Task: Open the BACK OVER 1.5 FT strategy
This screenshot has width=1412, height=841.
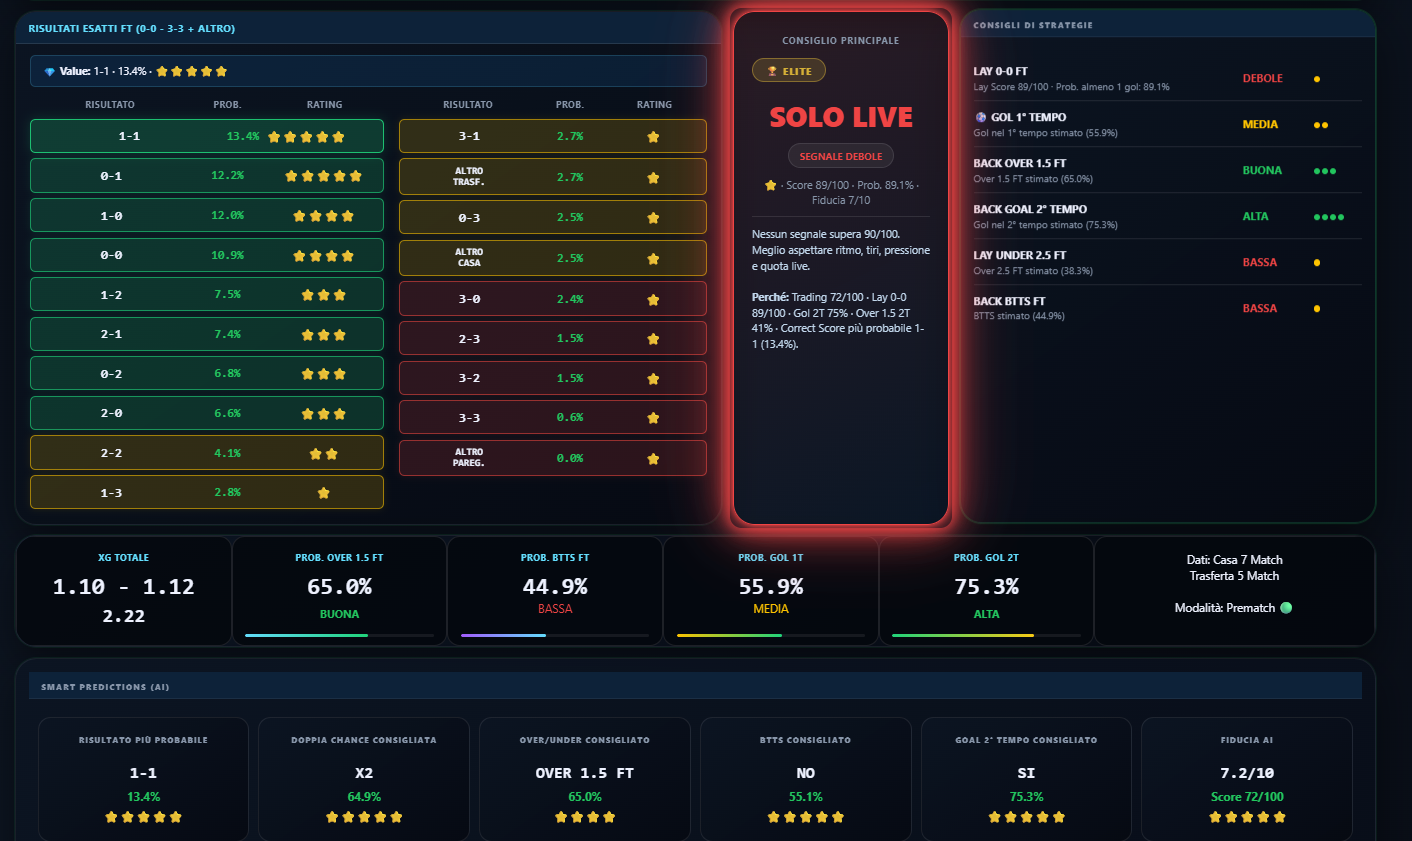Action: click(1167, 170)
